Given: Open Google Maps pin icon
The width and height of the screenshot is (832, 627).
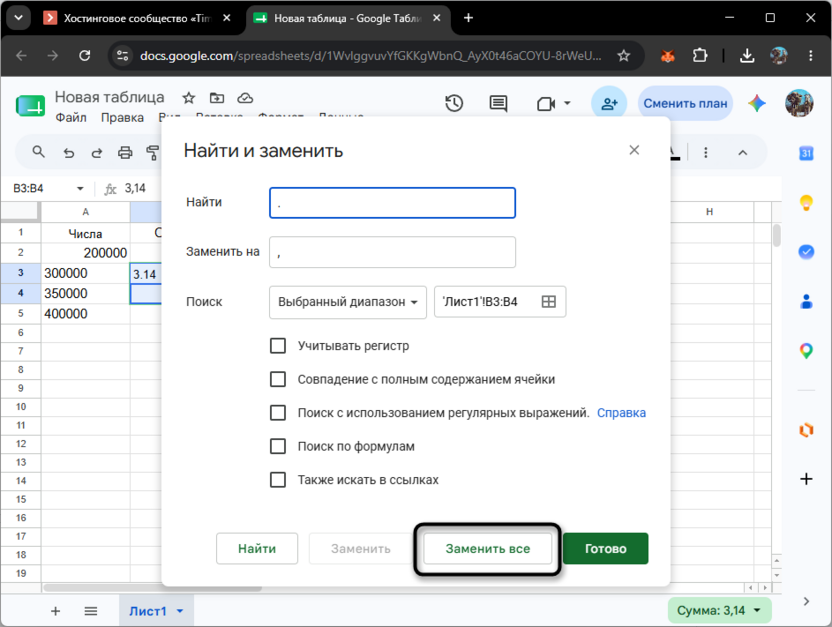Looking at the screenshot, I should click(806, 351).
